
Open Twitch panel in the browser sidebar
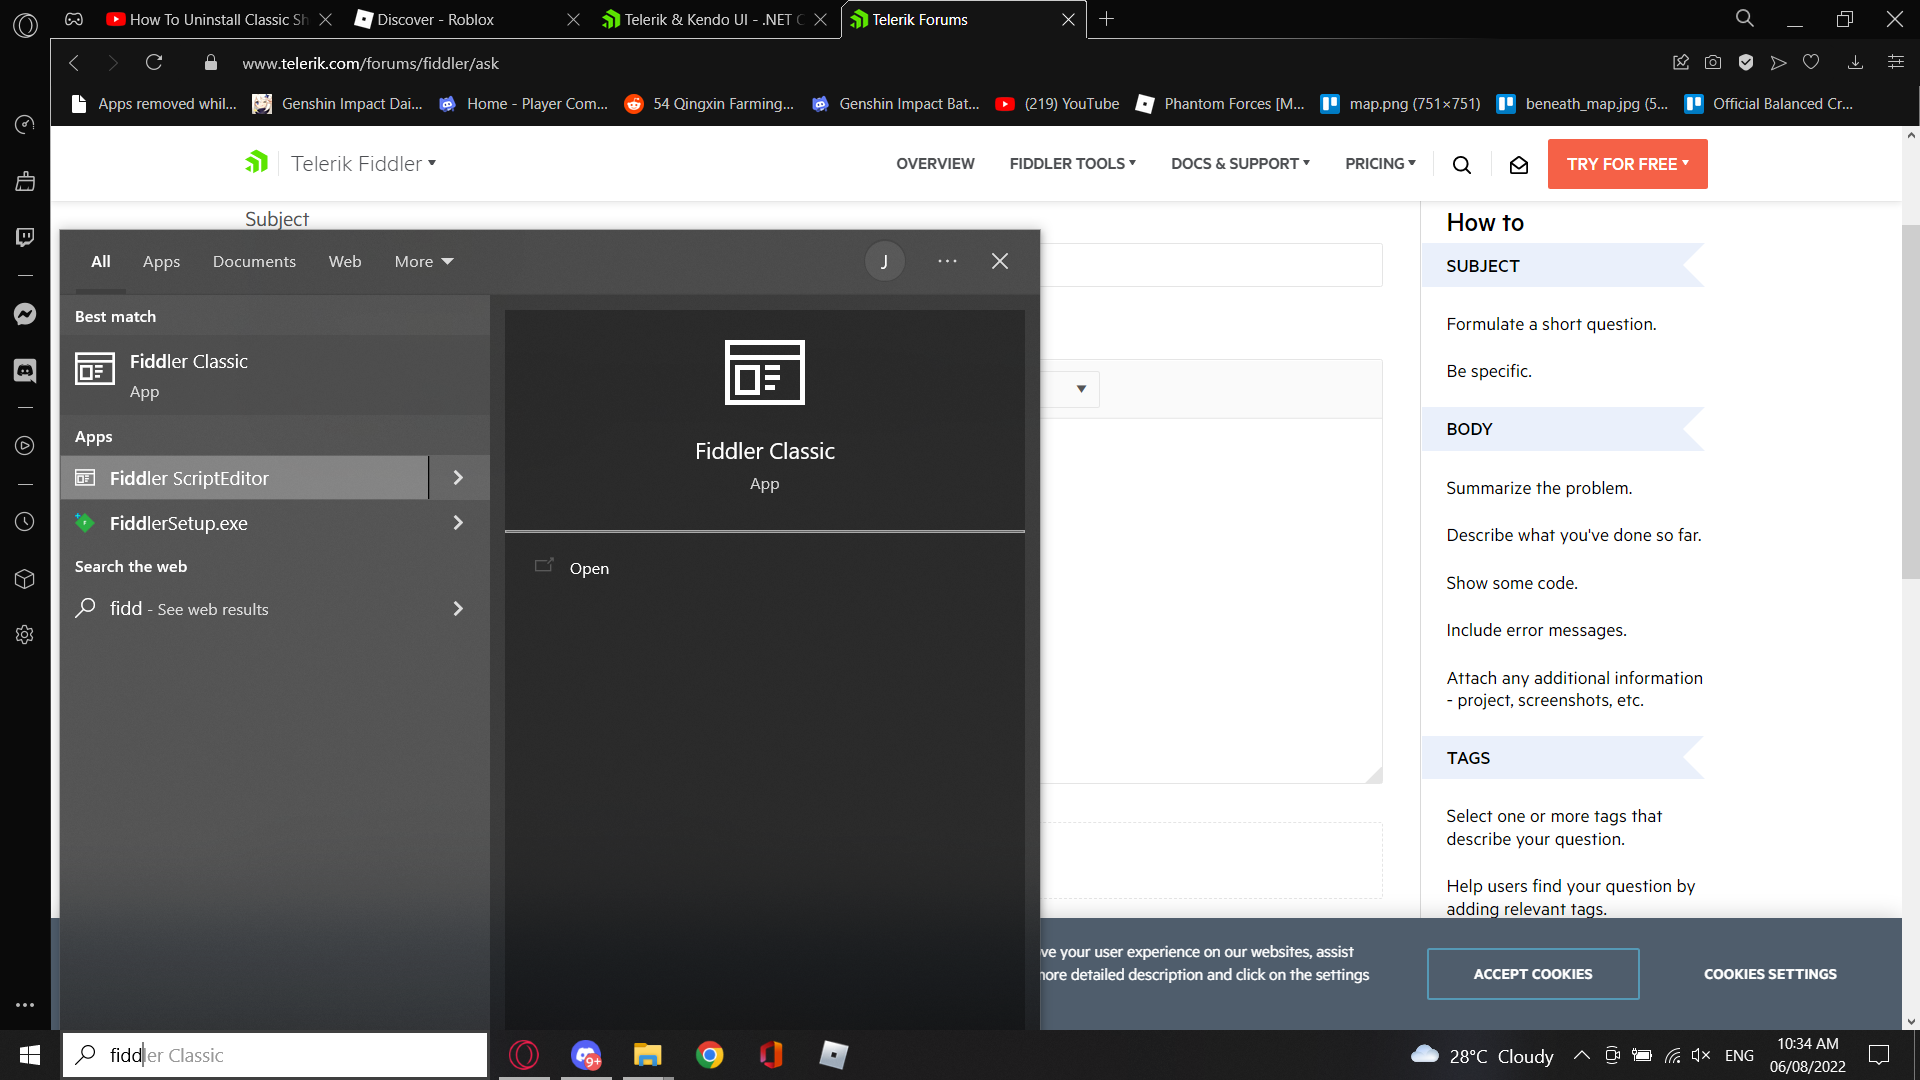click(x=24, y=237)
